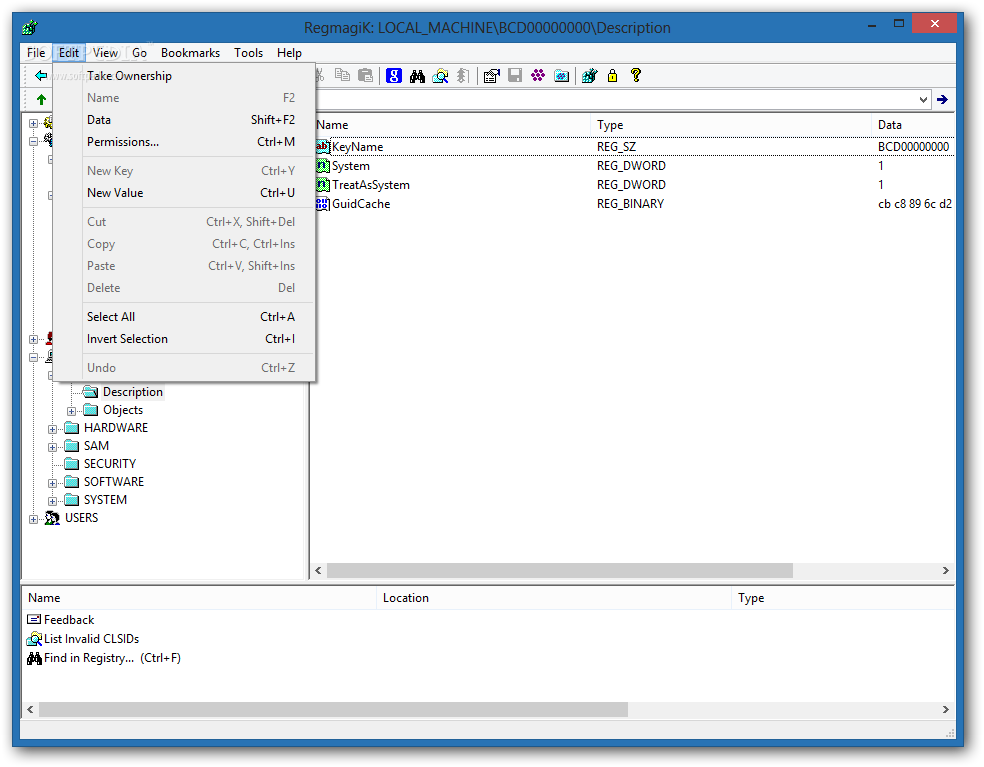984x767 pixels.
Task: Click the List Invalid CLSIDs icon
Action: click(x=34, y=639)
